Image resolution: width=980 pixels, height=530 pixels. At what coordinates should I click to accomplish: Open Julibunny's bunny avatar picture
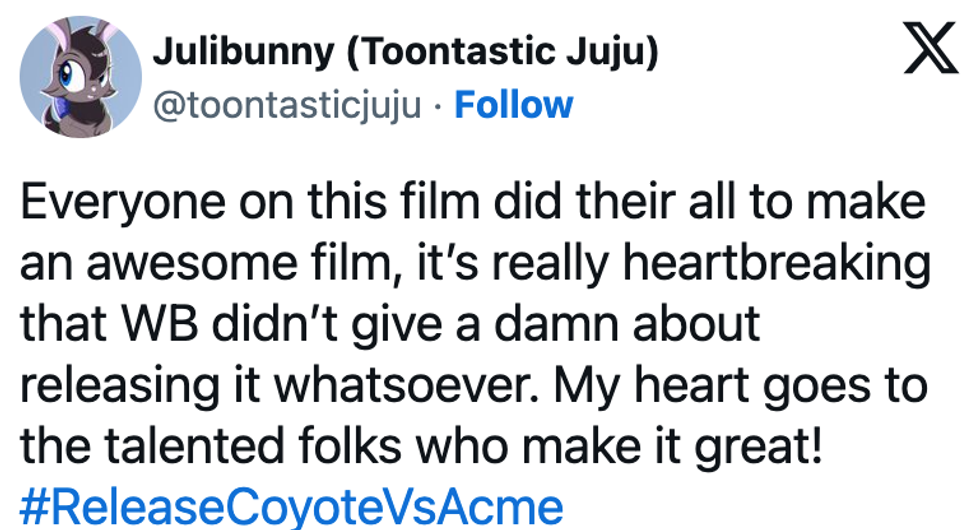[x=81, y=74]
